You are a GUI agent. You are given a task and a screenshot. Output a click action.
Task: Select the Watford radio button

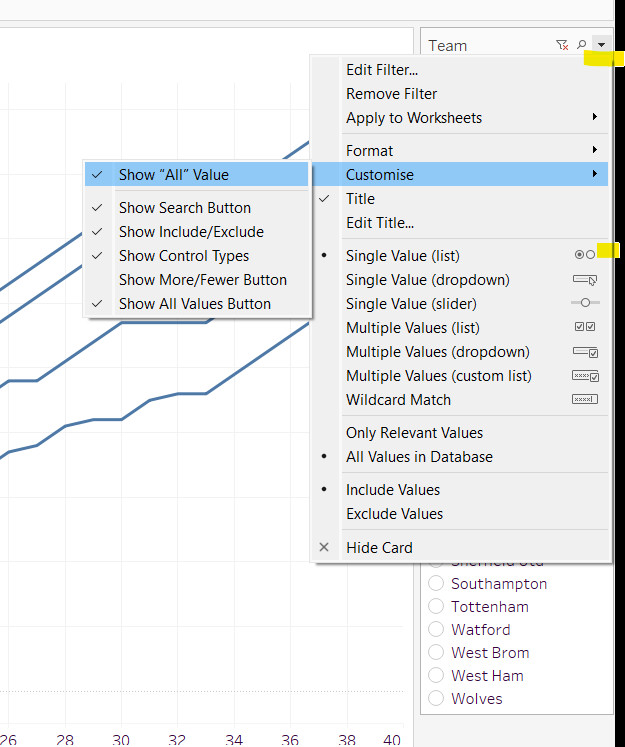point(436,629)
